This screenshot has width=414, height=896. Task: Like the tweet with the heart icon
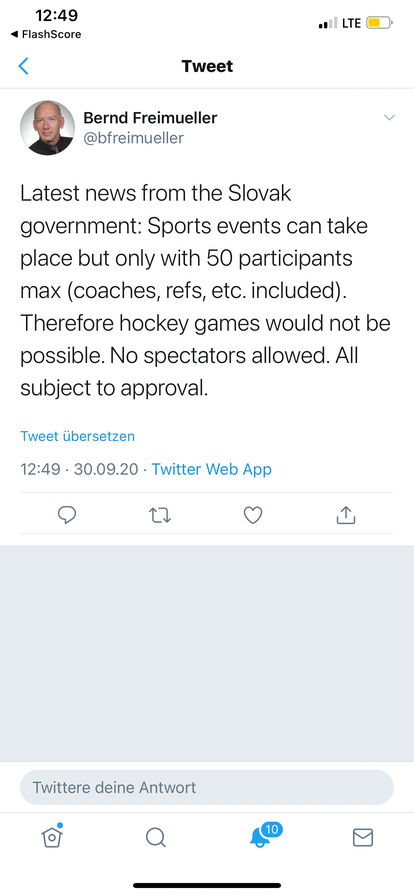point(253,515)
